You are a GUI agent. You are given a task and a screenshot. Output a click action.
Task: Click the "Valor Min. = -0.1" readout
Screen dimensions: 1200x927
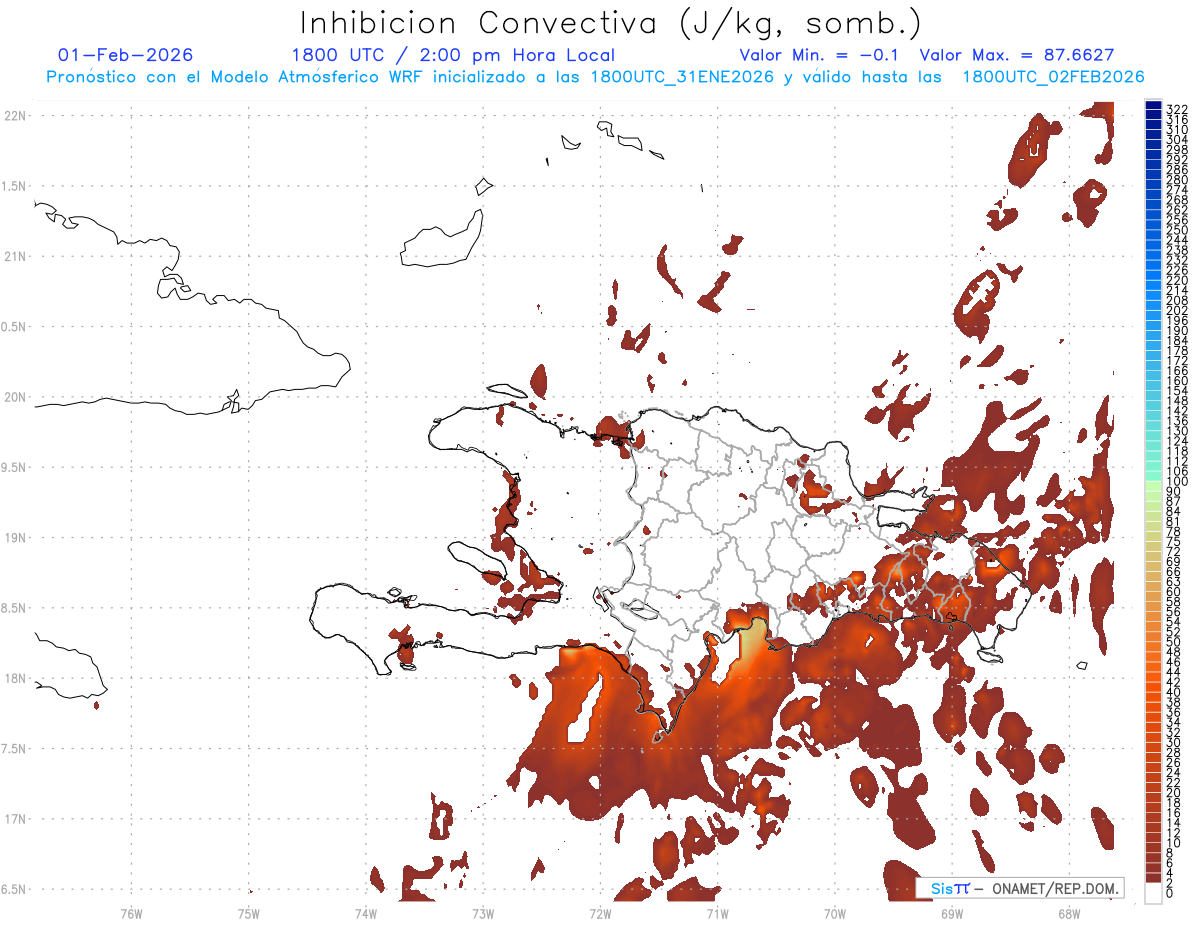pyautogui.click(x=820, y=55)
